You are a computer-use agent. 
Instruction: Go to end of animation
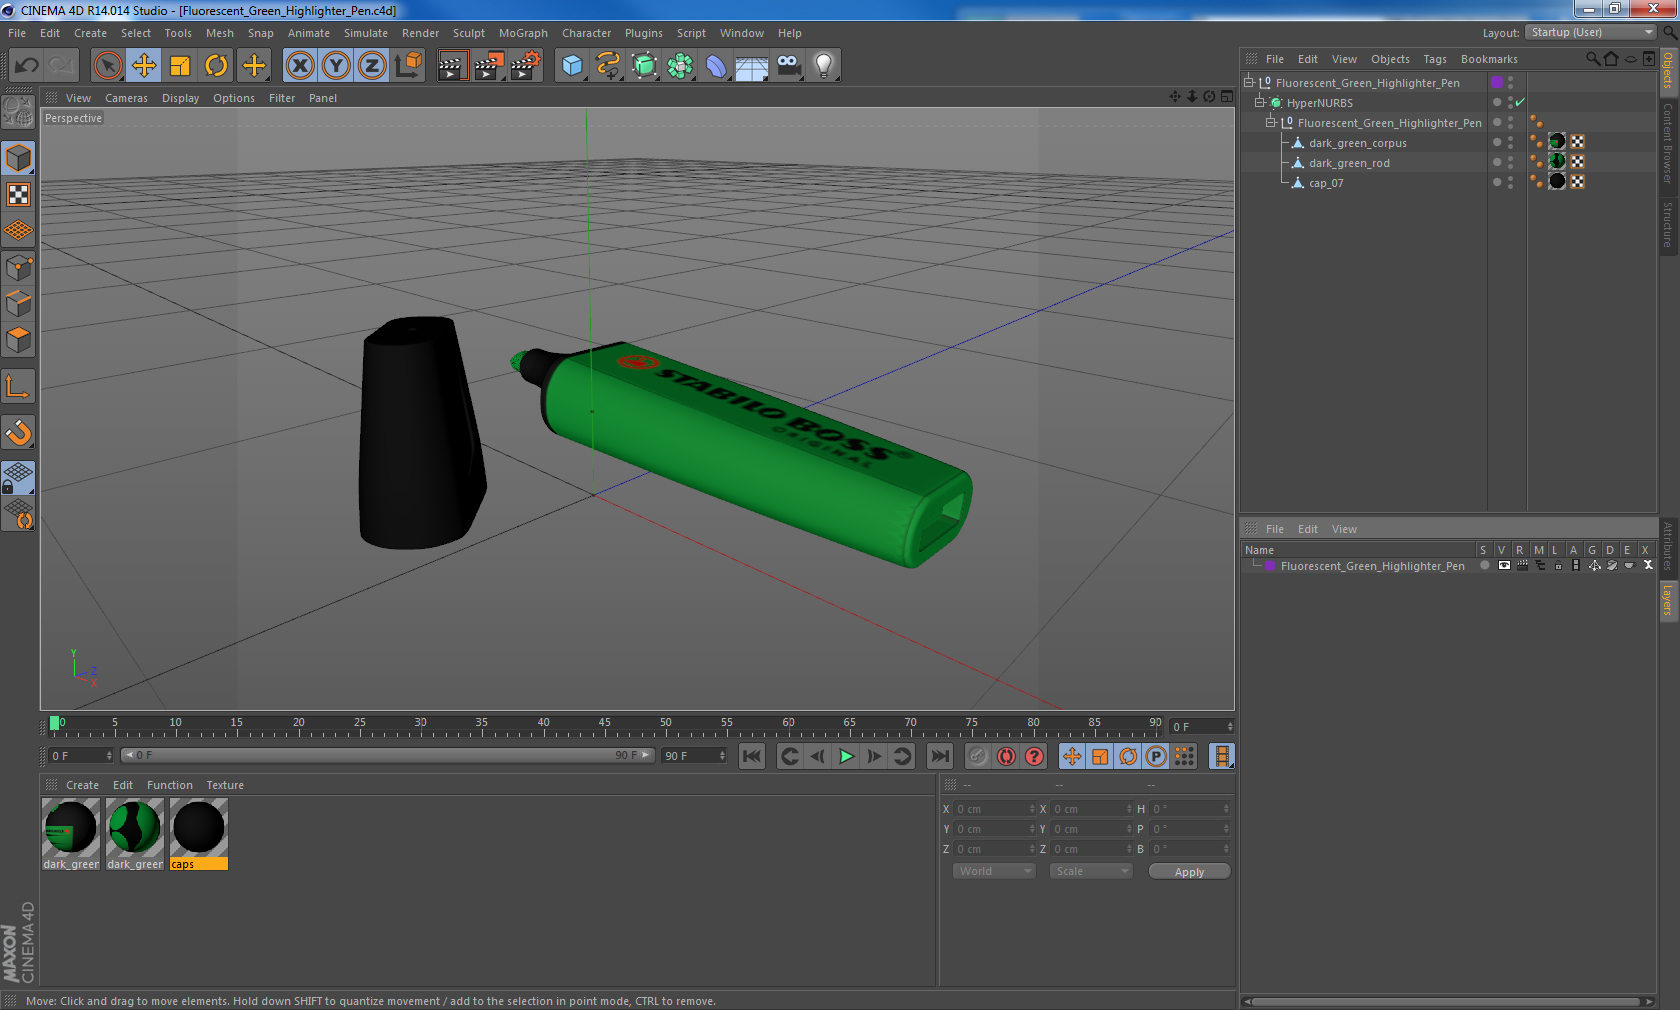click(x=940, y=756)
